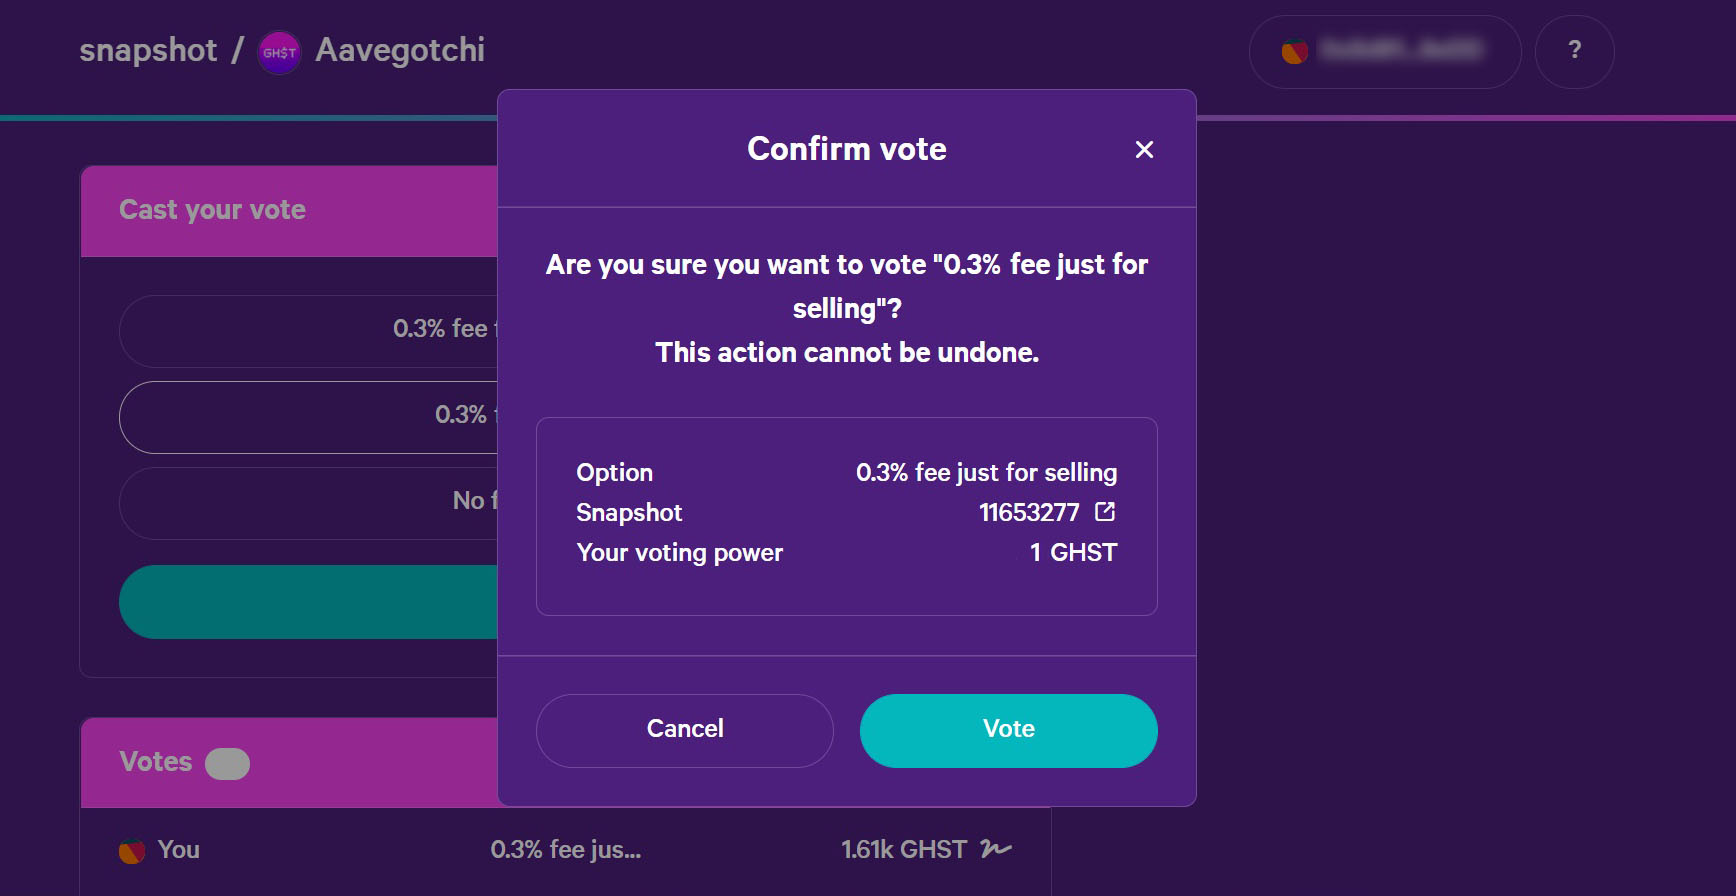The width and height of the screenshot is (1736, 896).
Task: Confirm your choice with the Vote button
Action: [x=1008, y=729]
